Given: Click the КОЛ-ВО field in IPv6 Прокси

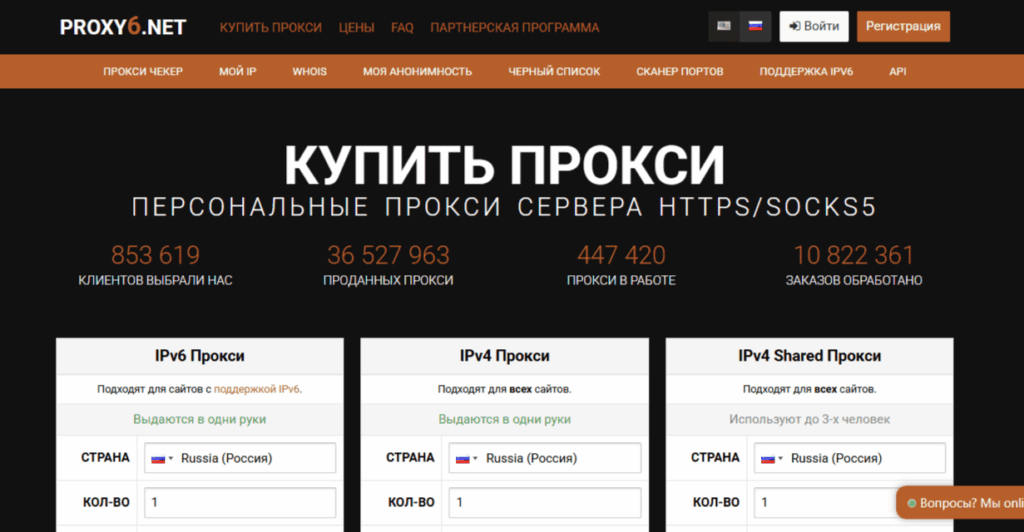Looking at the screenshot, I should pyautogui.click(x=240, y=503).
